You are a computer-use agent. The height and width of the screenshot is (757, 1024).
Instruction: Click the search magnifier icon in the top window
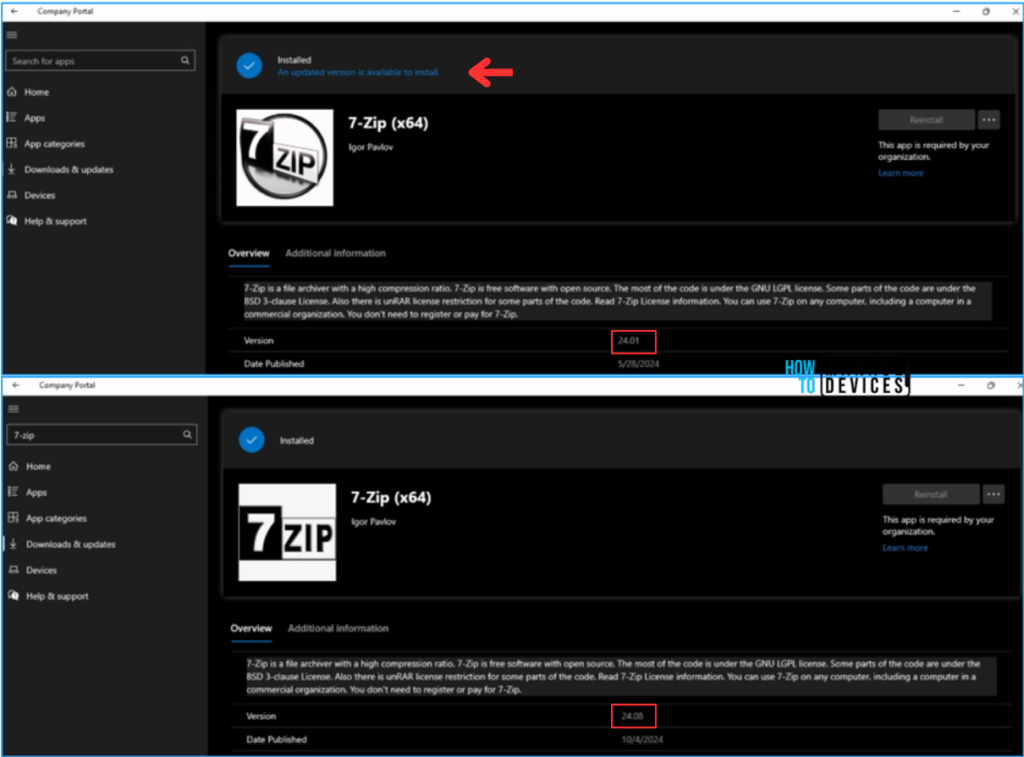(185, 61)
